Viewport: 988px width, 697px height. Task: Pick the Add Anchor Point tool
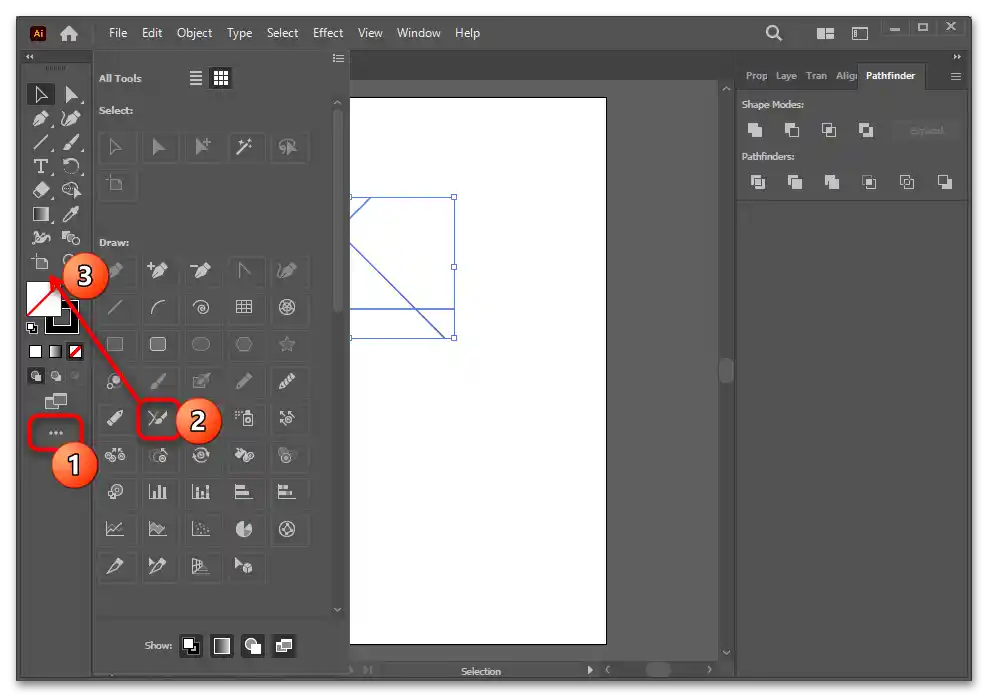coord(158,271)
